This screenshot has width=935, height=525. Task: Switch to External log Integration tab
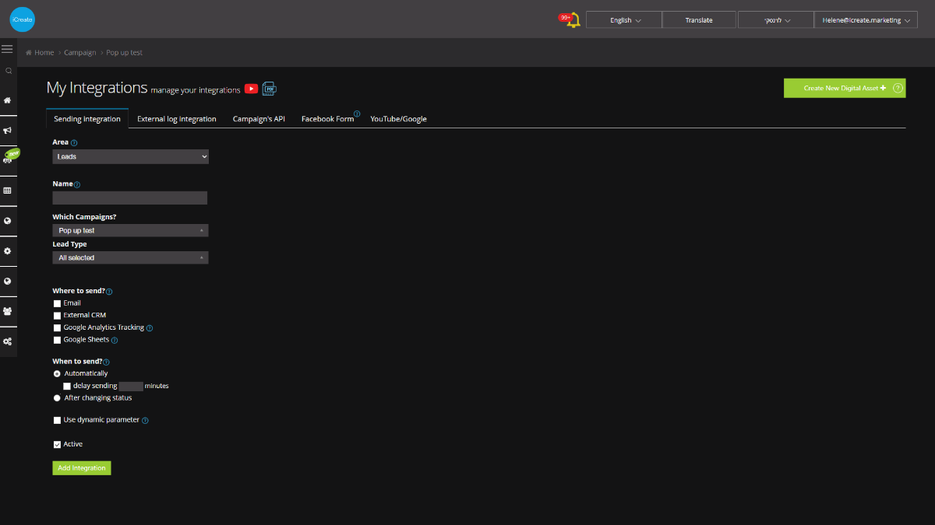(177, 119)
